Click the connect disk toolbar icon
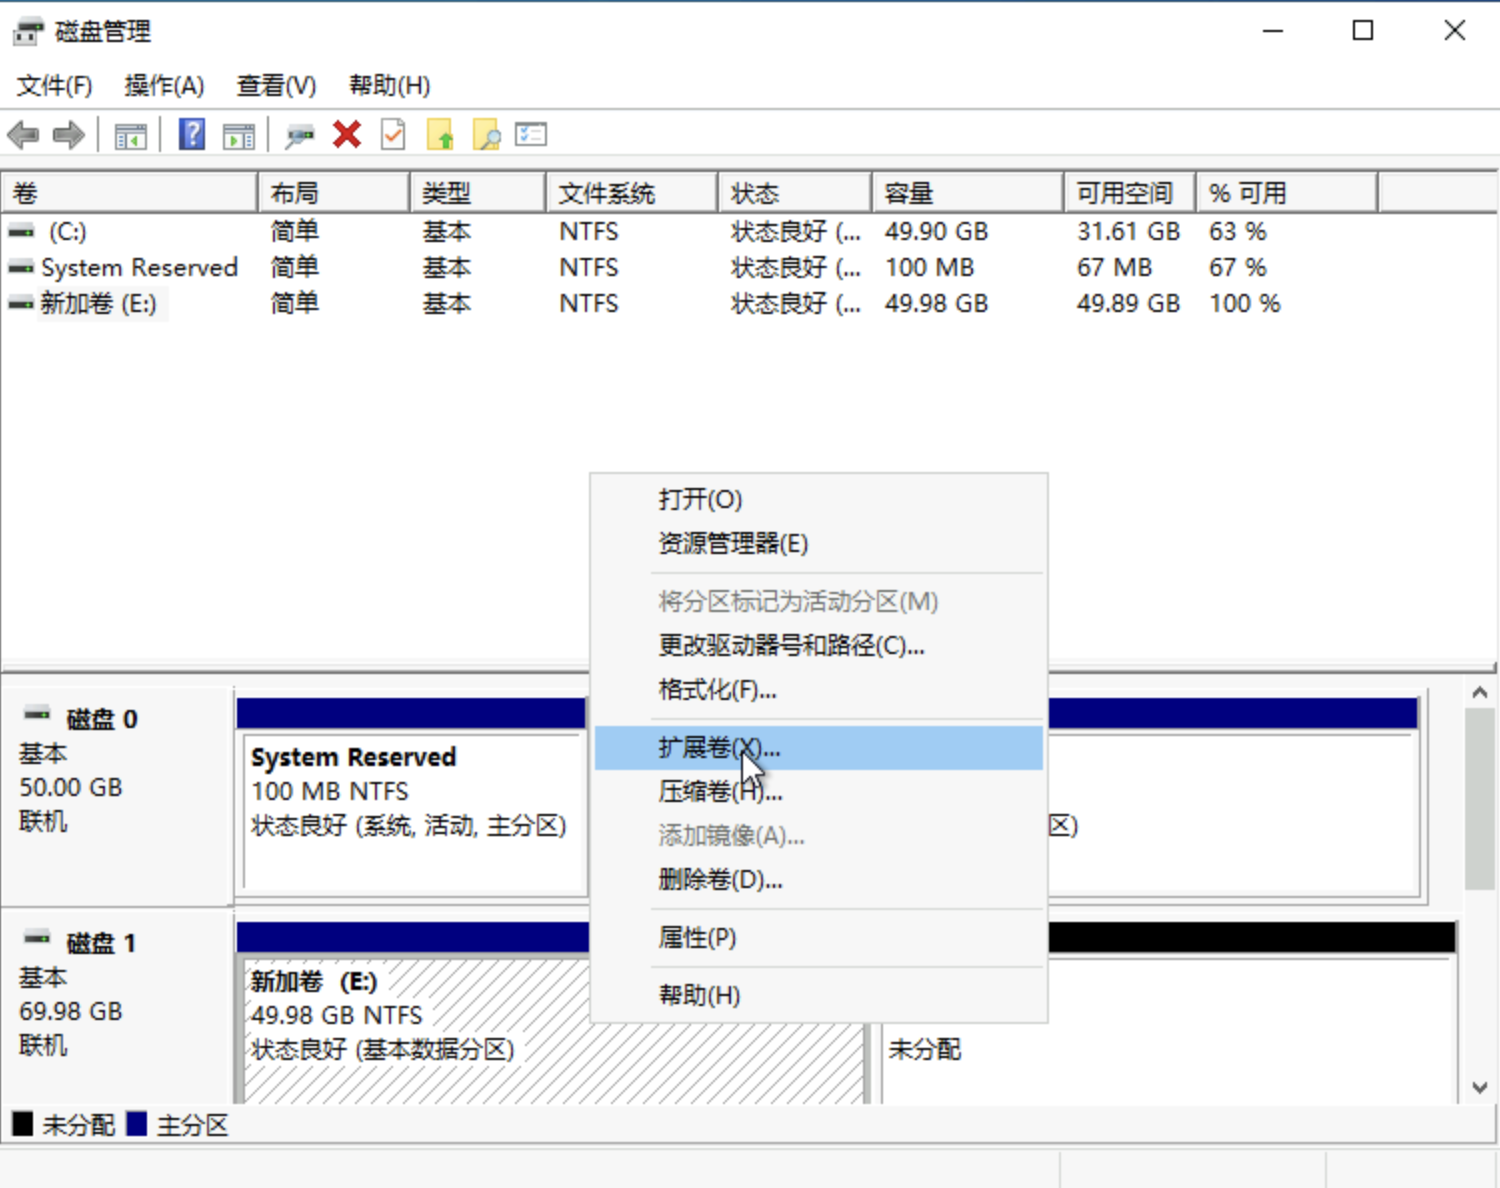Screen dimensions: 1500x1188 pos(299,135)
